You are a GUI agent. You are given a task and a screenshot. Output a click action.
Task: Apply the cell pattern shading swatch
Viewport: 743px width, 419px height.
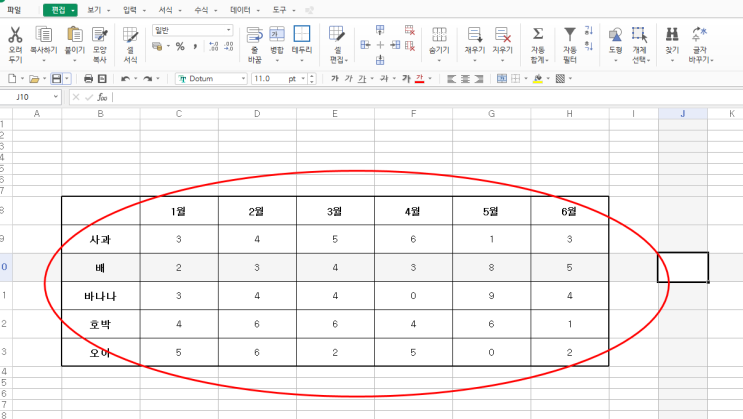(x=560, y=79)
